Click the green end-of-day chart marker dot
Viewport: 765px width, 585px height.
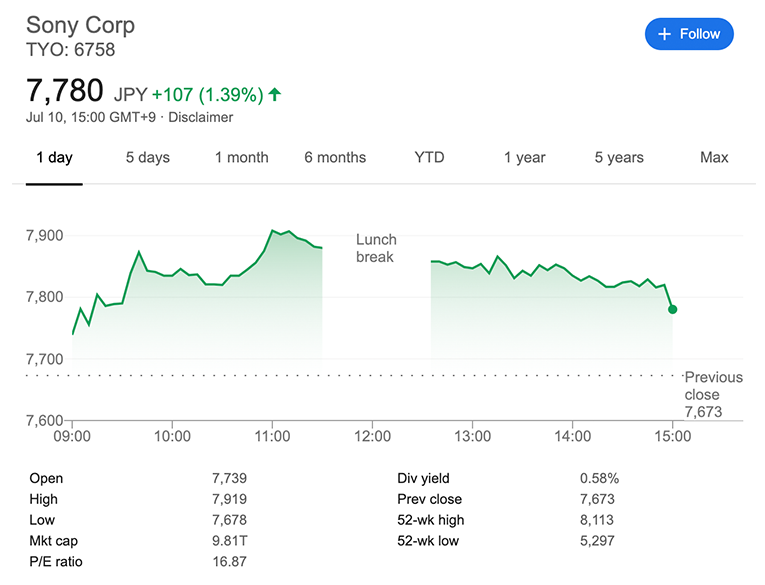[x=672, y=309]
